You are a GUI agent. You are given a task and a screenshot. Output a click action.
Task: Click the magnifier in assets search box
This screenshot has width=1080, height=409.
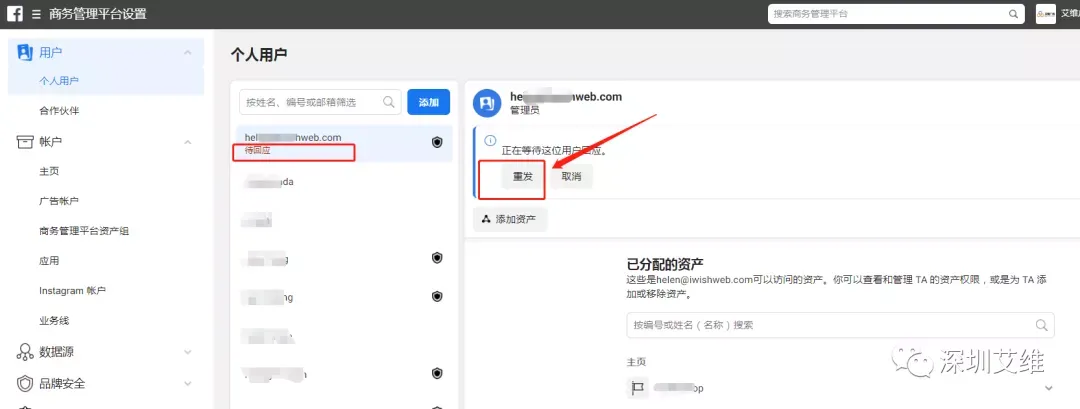1041,325
